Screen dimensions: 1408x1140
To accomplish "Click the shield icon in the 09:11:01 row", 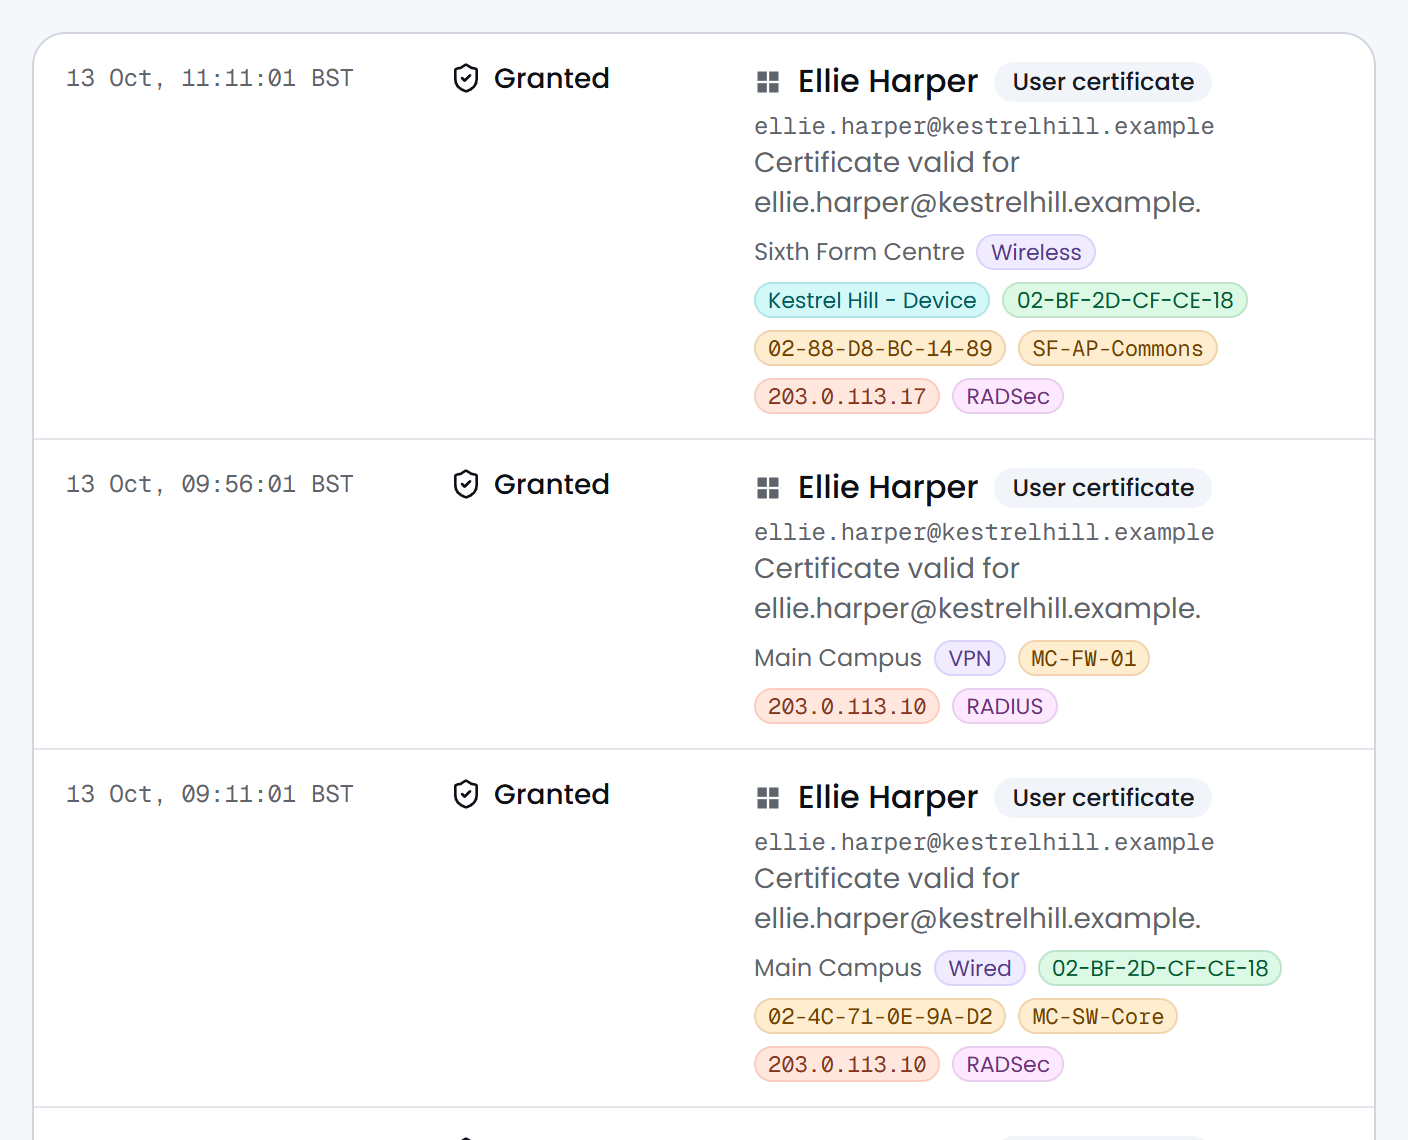I will [466, 794].
